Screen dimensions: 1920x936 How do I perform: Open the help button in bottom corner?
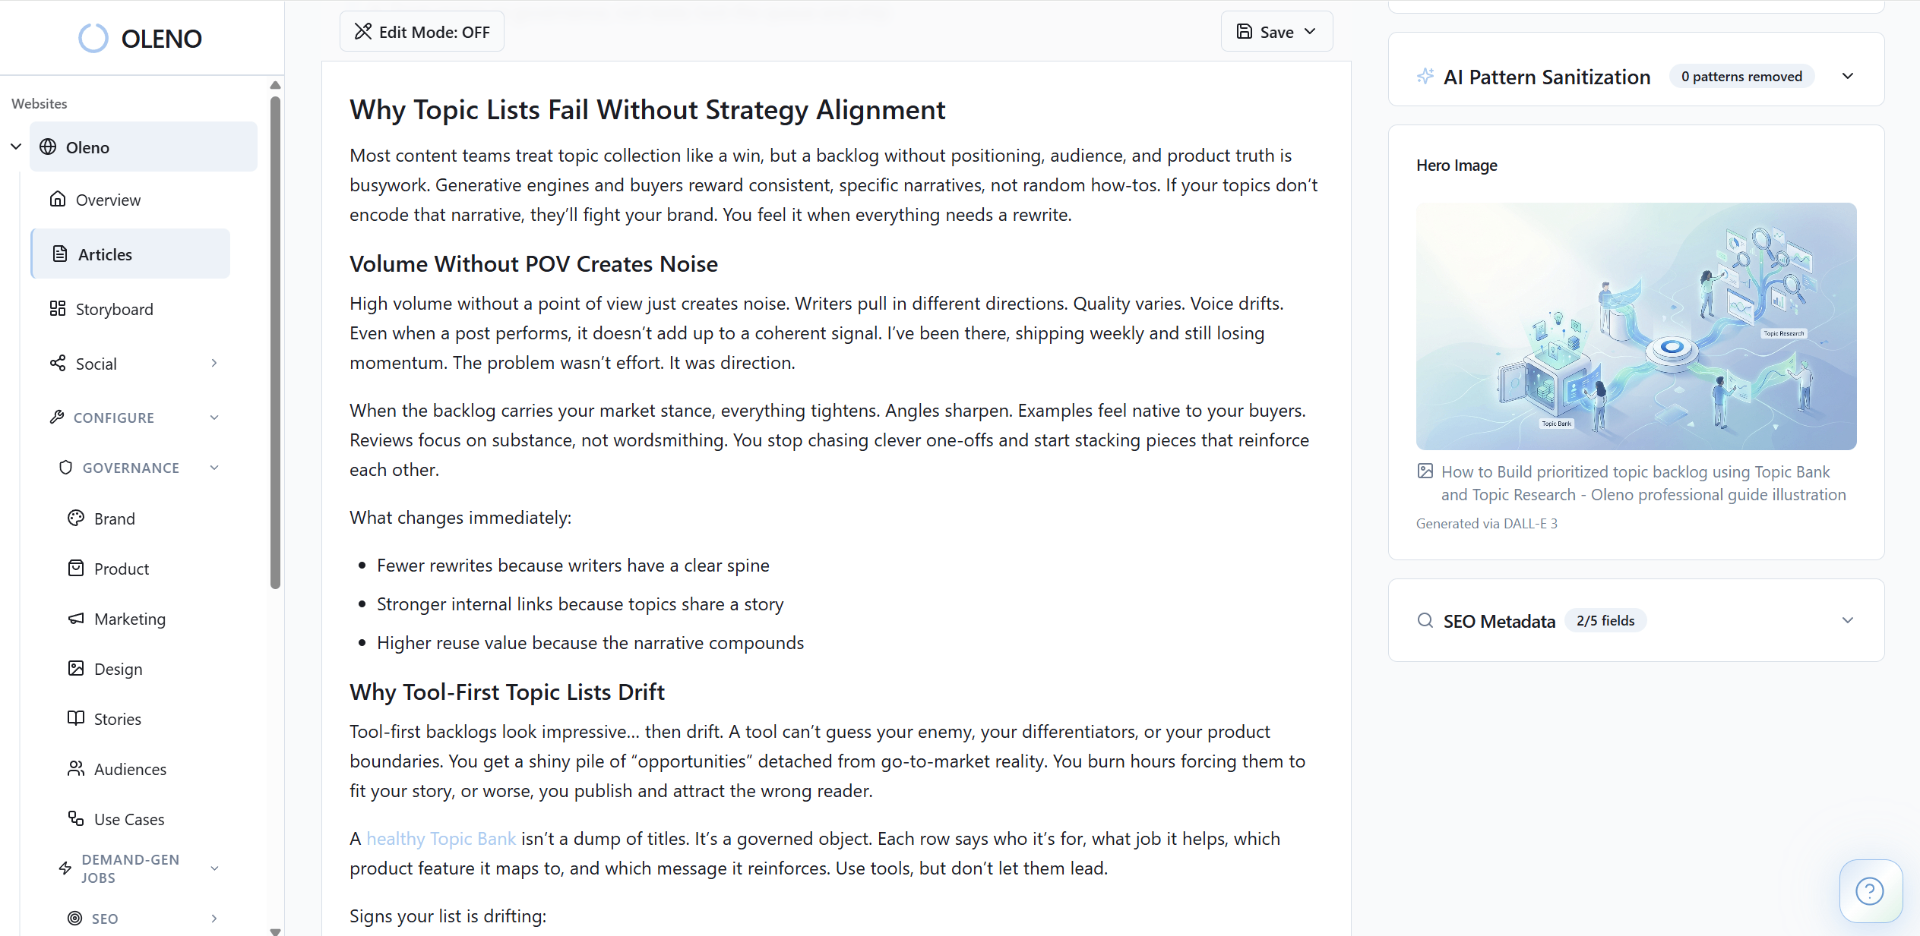point(1869,891)
